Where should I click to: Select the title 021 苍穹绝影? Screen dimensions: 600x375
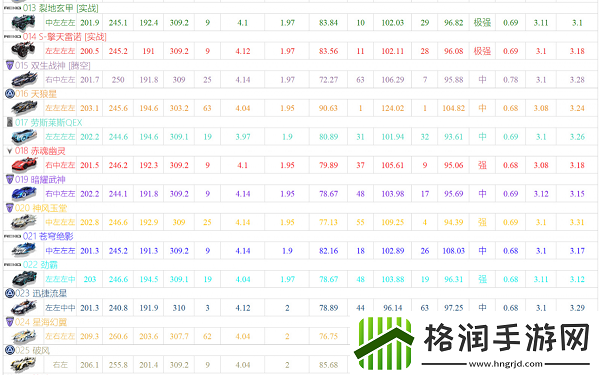tap(48, 236)
